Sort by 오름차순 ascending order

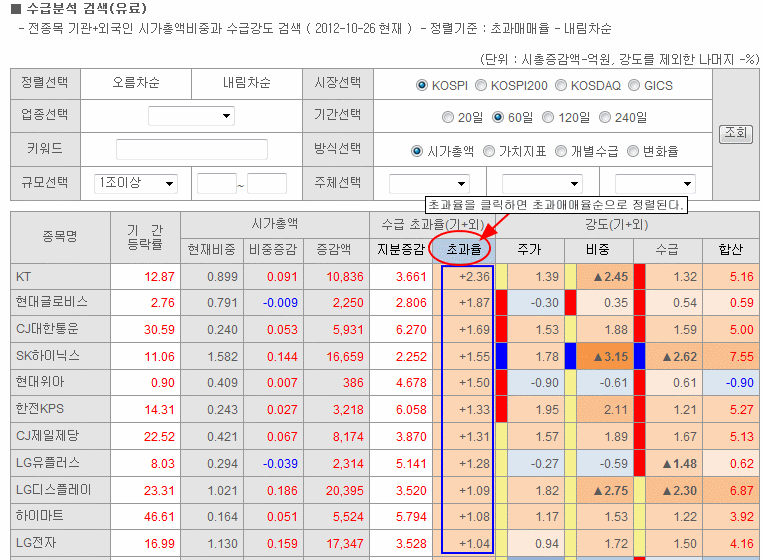(136, 83)
